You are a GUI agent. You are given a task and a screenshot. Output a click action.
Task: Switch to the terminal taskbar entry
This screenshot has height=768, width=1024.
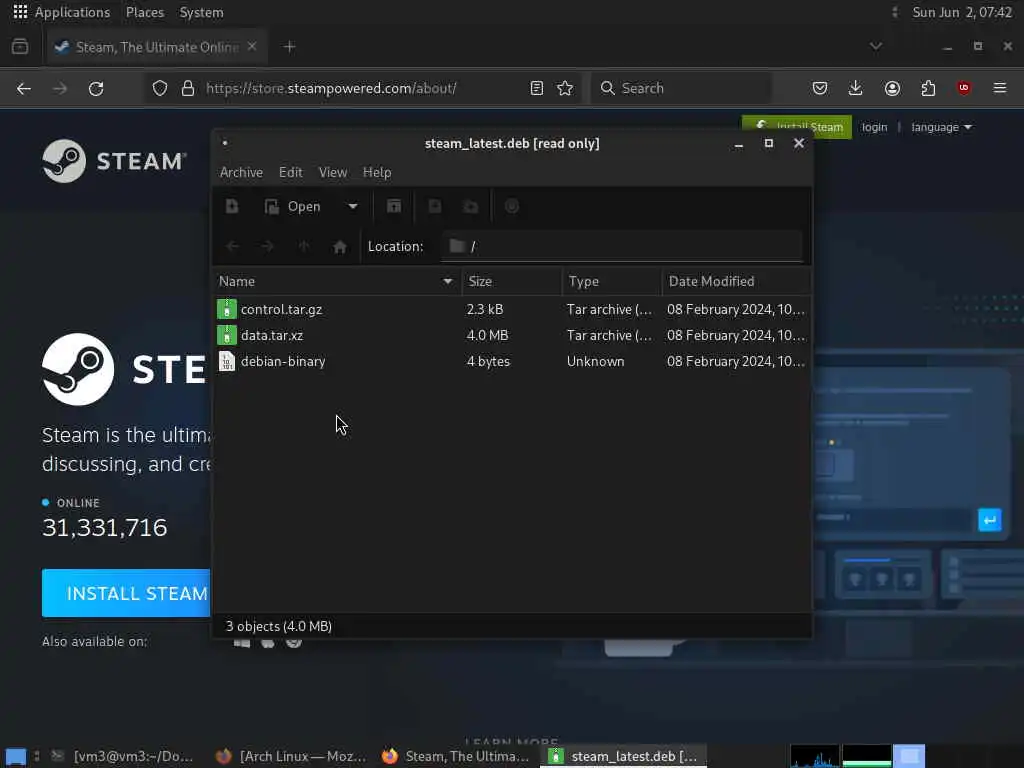tap(124, 756)
